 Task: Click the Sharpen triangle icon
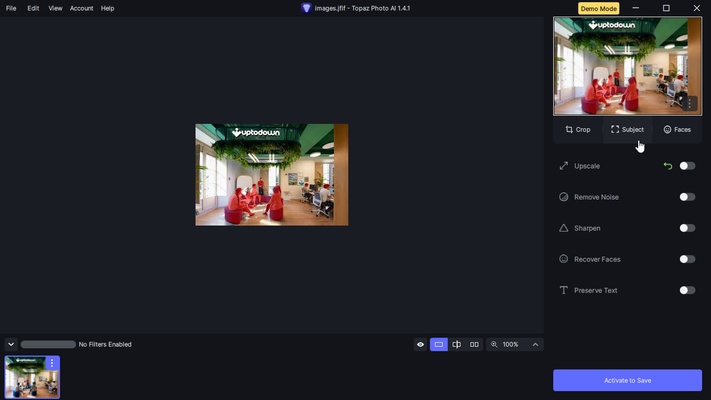(564, 228)
